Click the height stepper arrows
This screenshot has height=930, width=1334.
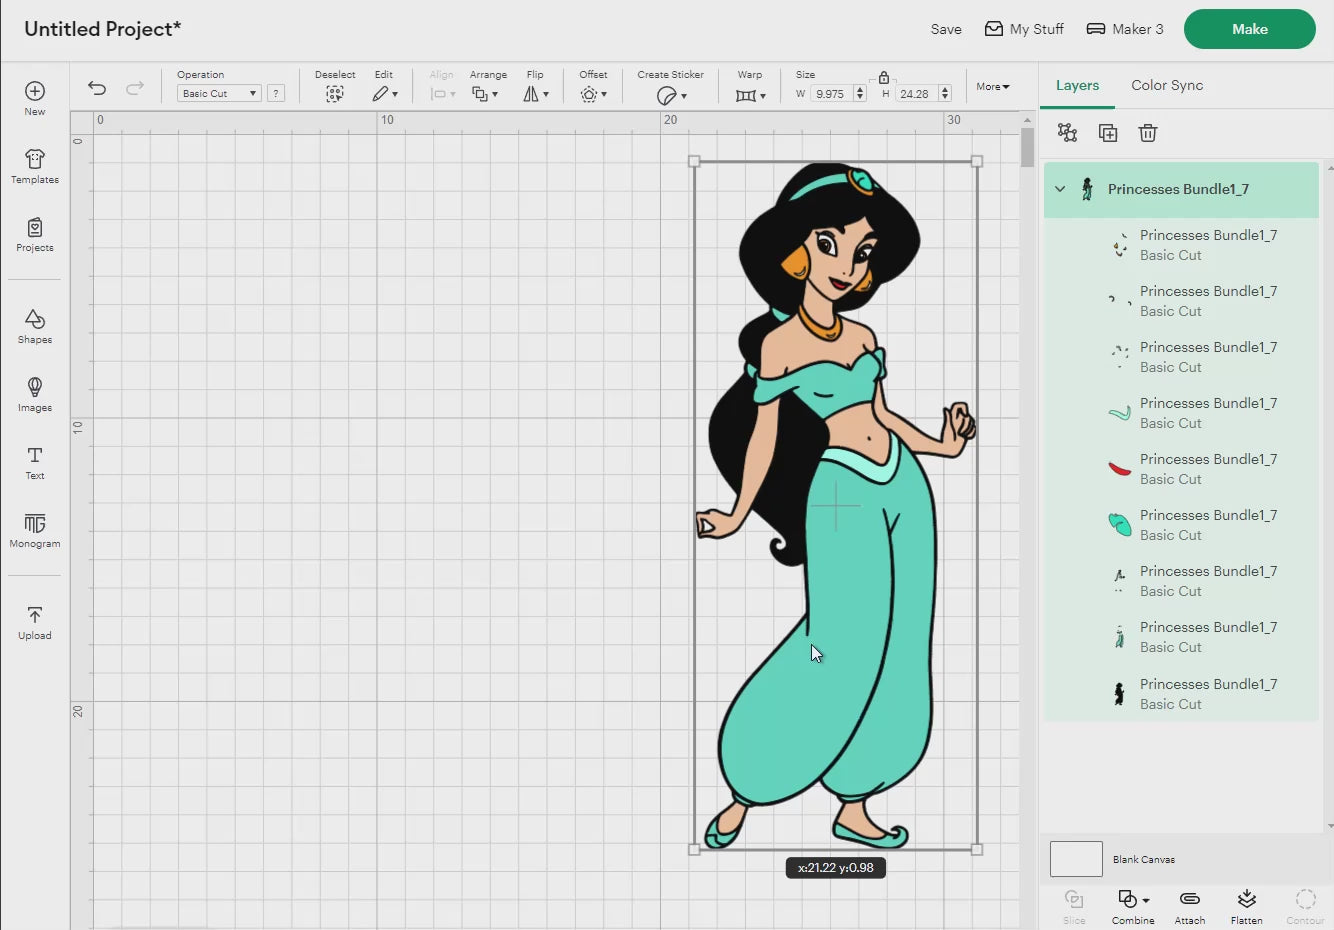[945, 94]
